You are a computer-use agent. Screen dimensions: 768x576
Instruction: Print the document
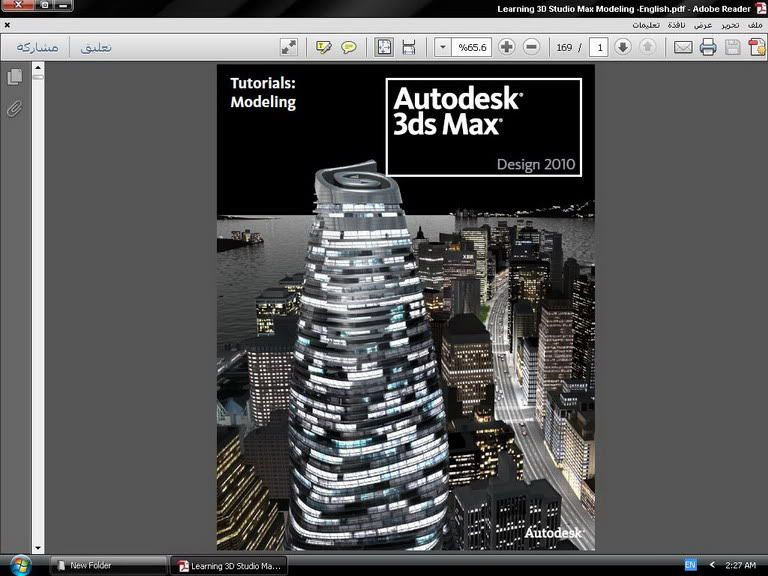pyautogui.click(x=708, y=48)
